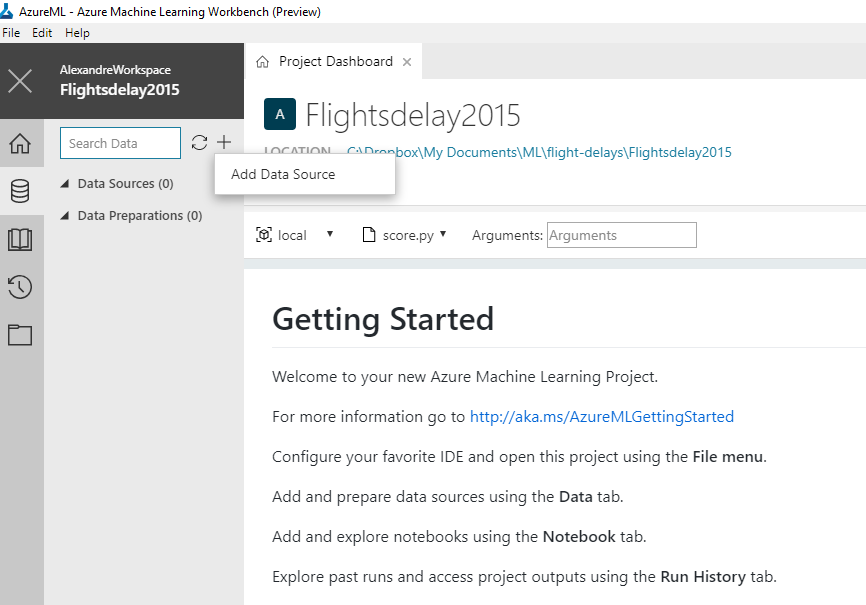Click the score.py file icon
This screenshot has height=605, width=866.
[x=368, y=235]
